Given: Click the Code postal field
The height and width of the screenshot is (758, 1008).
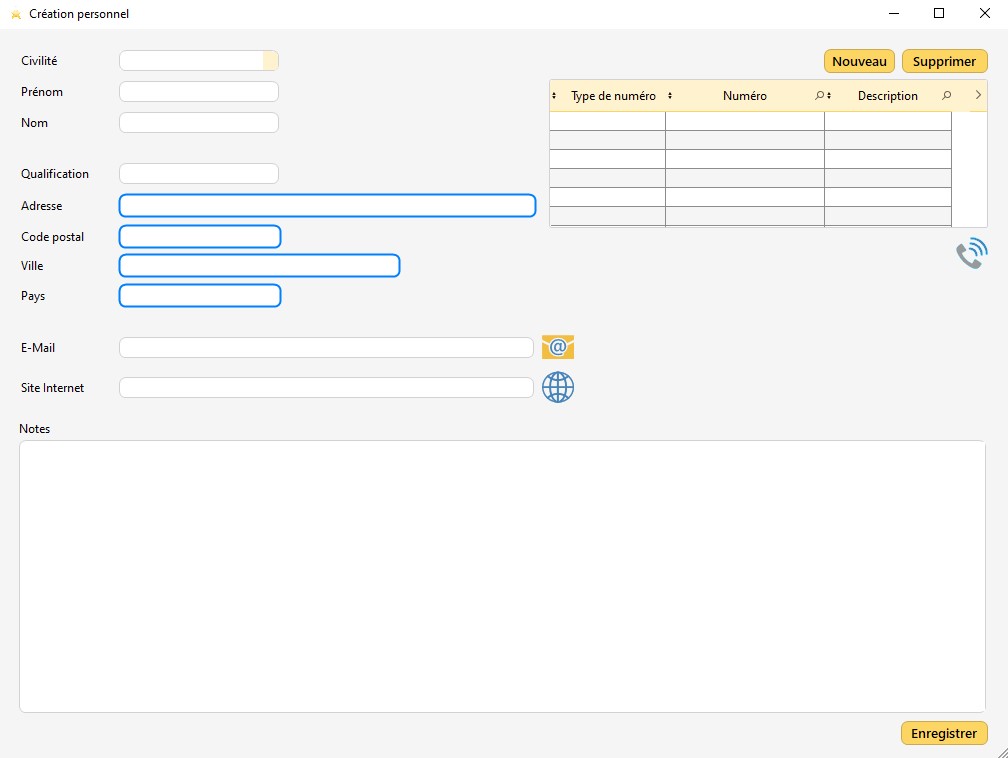Looking at the screenshot, I should (x=200, y=237).
